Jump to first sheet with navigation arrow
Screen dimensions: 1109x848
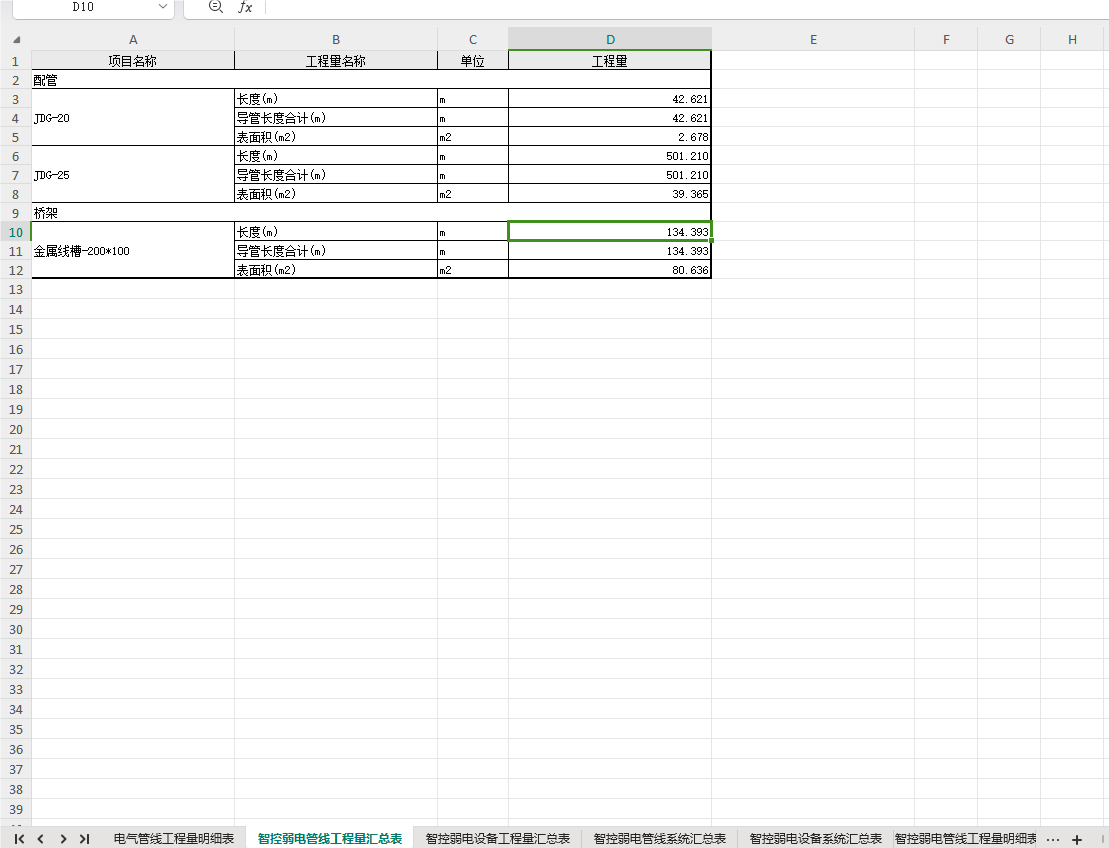(19, 839)
